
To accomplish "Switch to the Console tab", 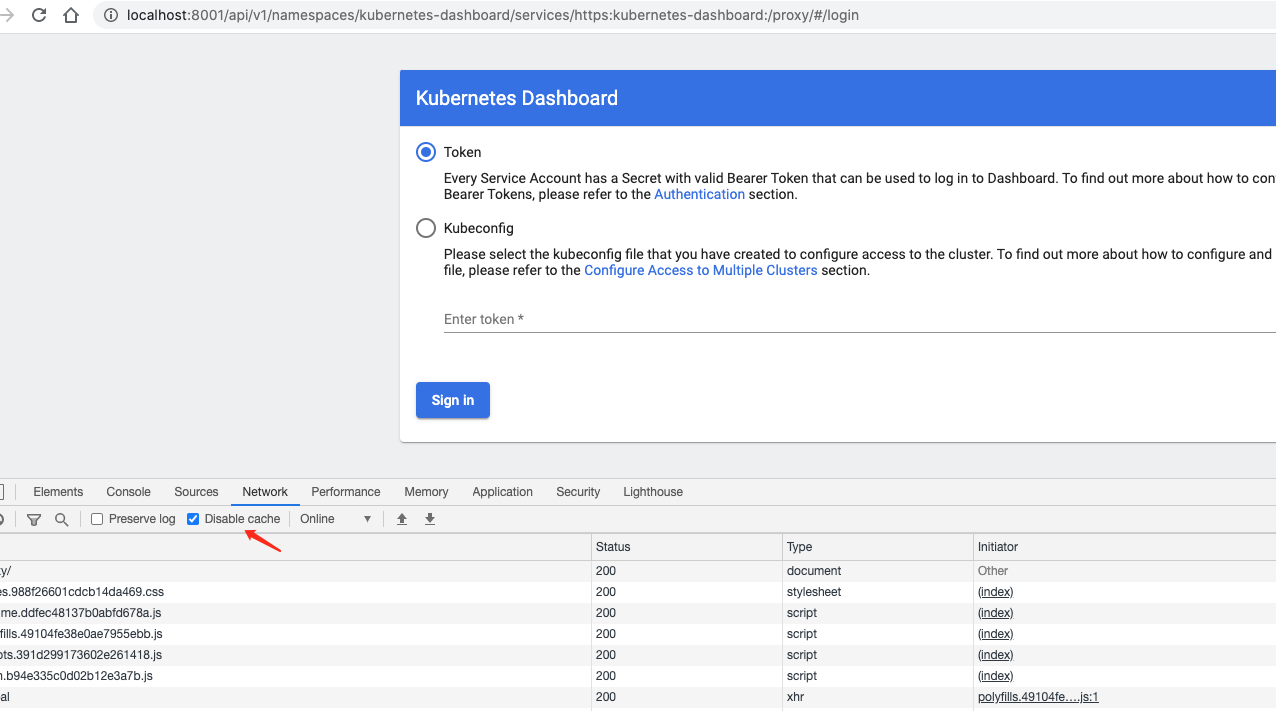I will 129,492.
